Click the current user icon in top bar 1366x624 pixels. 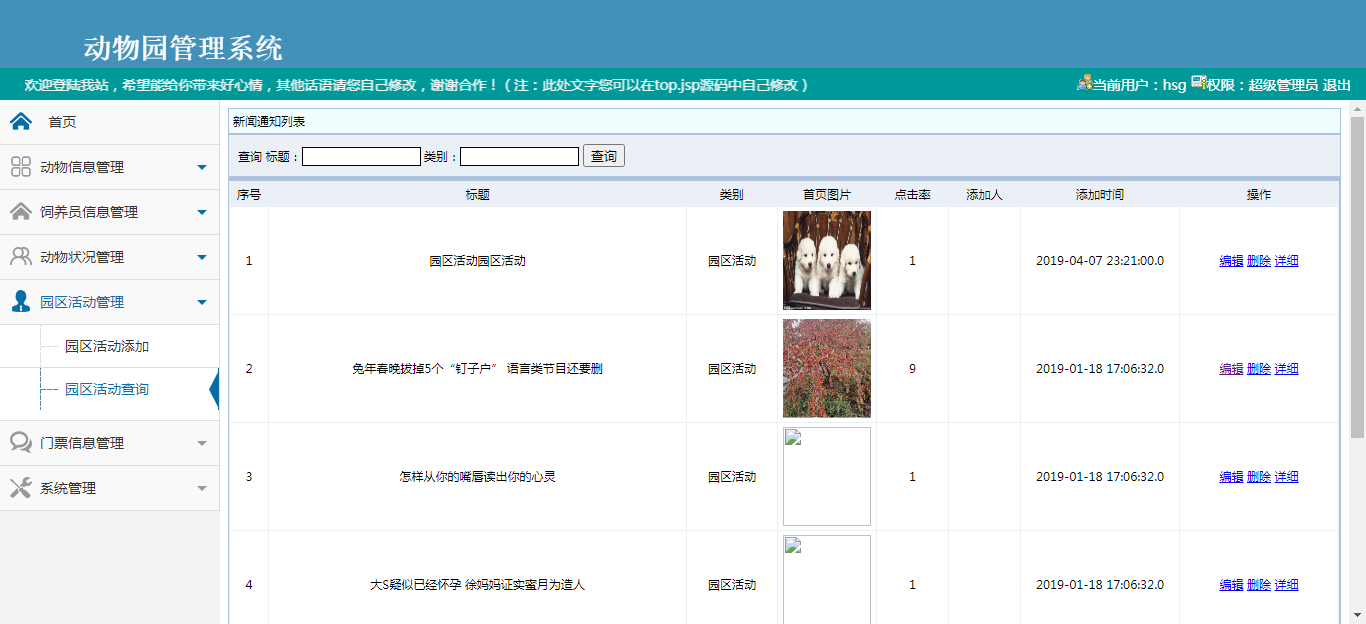[1084, 84]
